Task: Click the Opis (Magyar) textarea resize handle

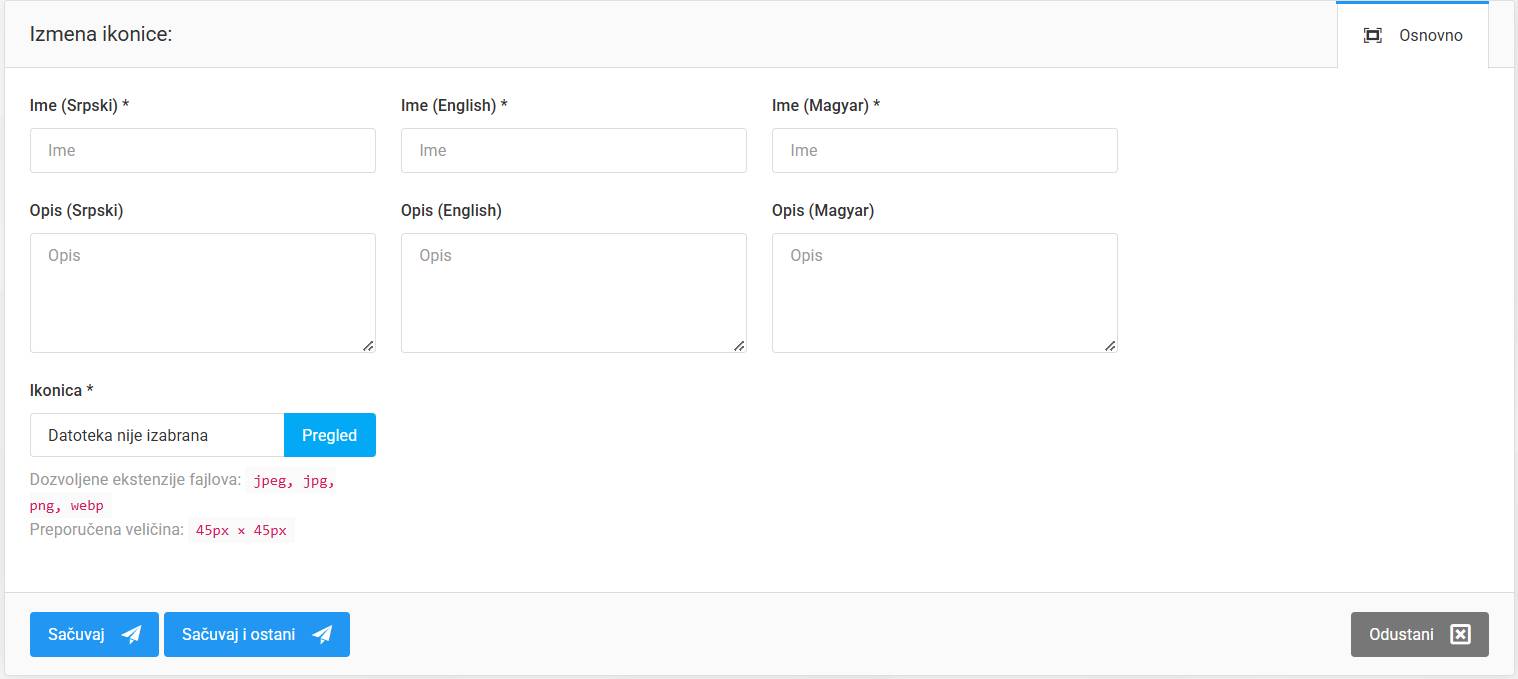Action: click(x=1110, y=345)
